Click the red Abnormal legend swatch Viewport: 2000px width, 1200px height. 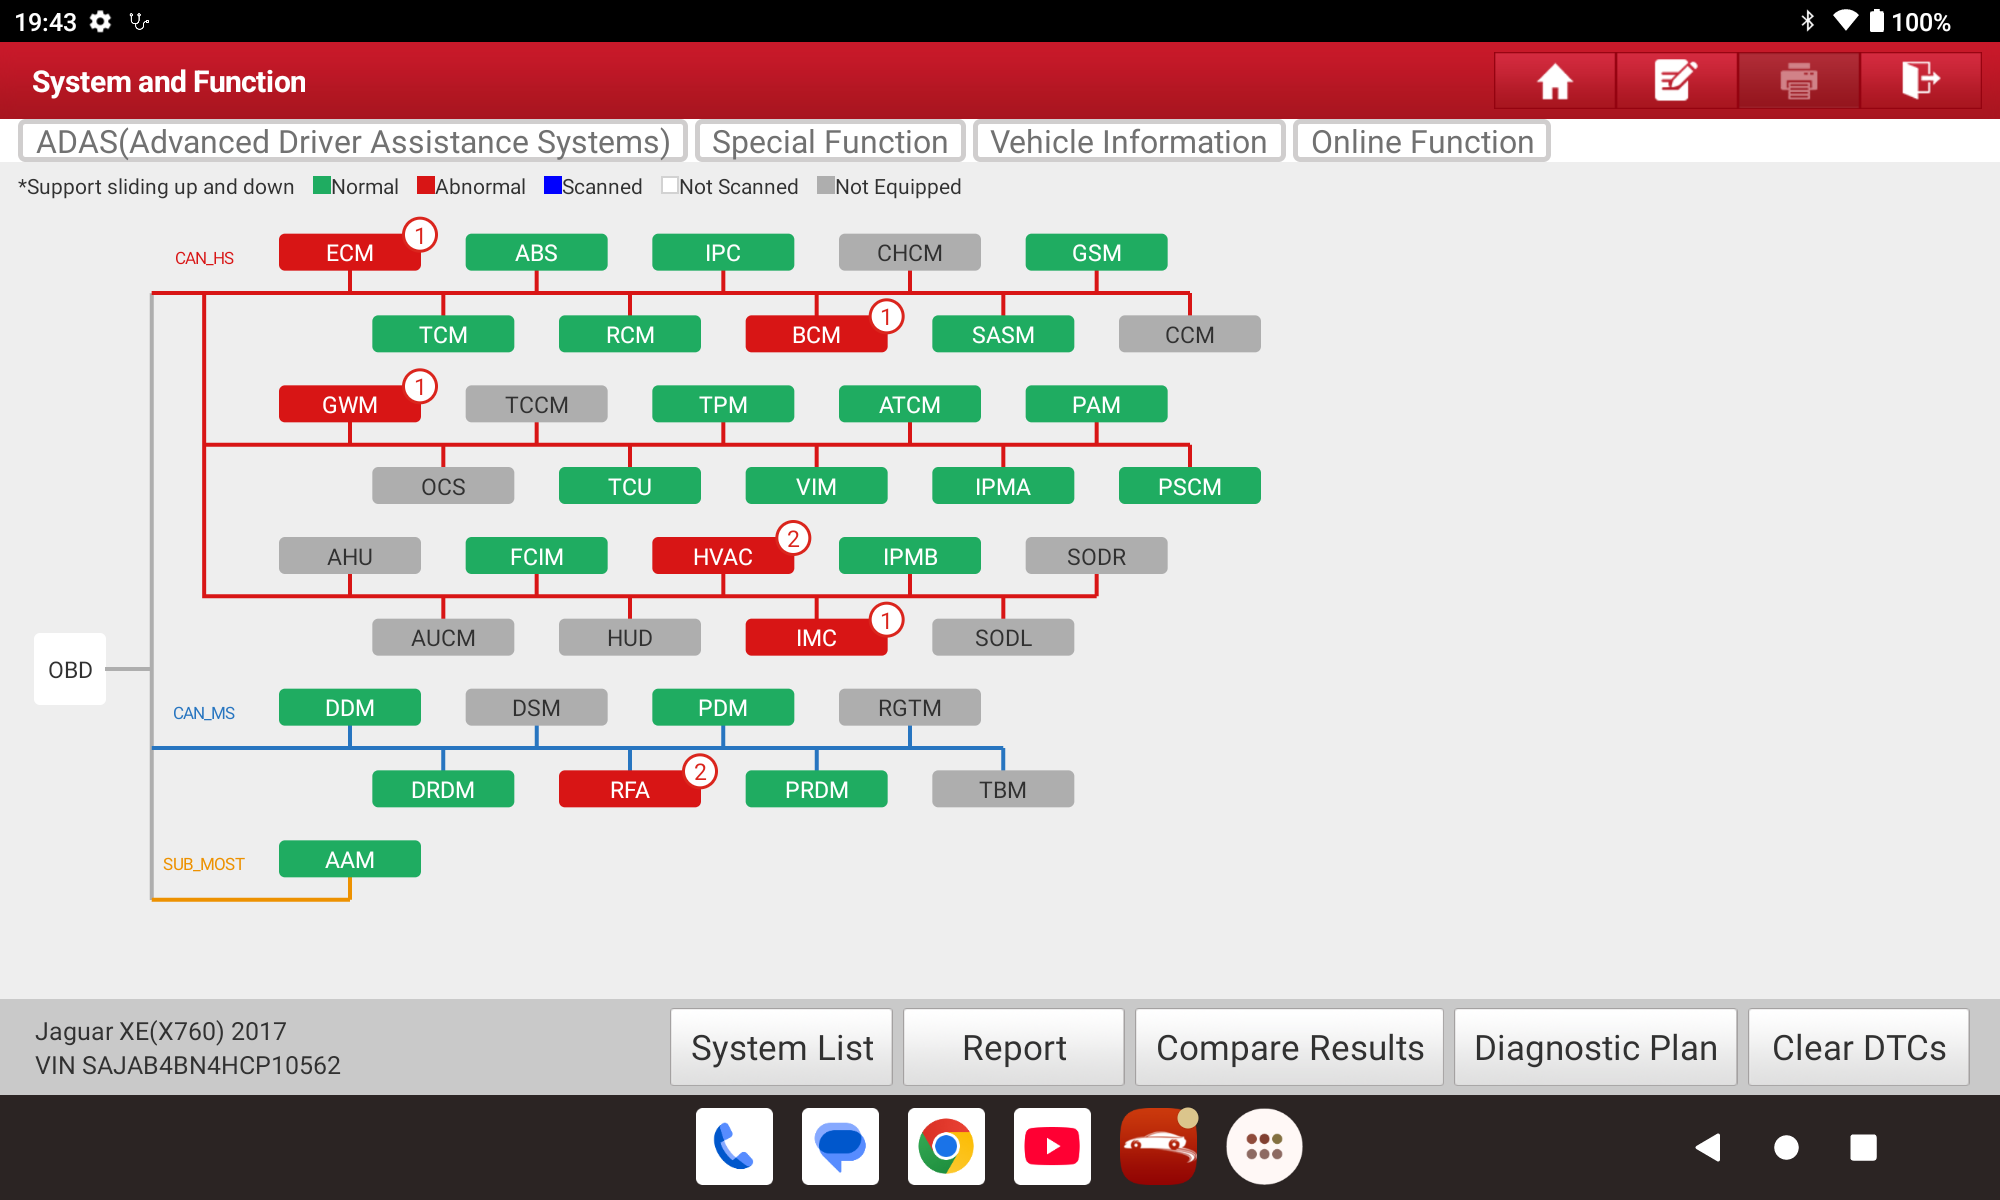point(426,186)
